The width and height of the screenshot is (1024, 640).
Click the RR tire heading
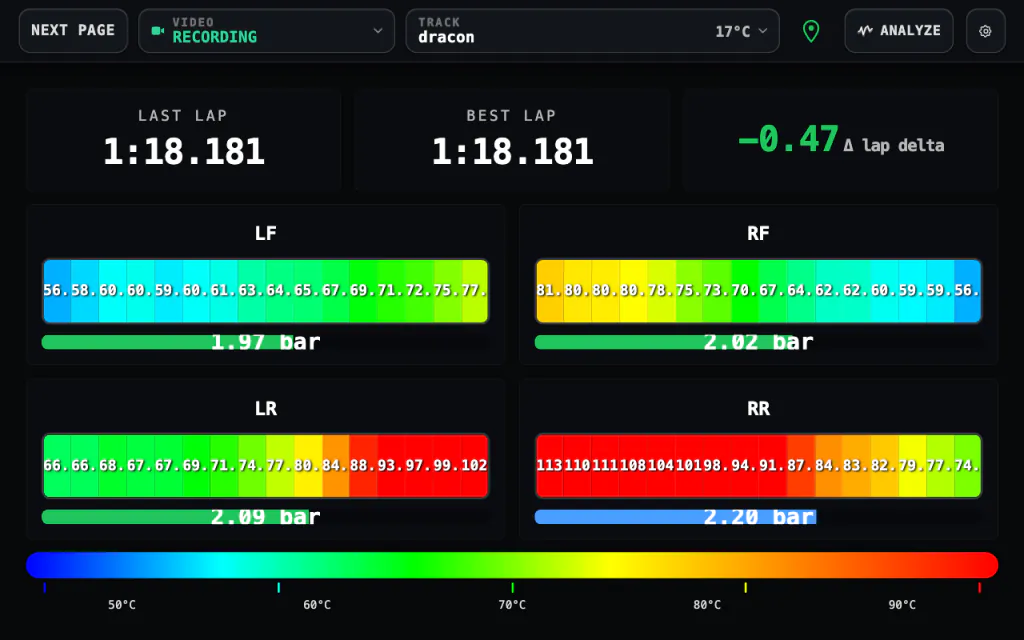pyautogui.click(x=758, y=408)
